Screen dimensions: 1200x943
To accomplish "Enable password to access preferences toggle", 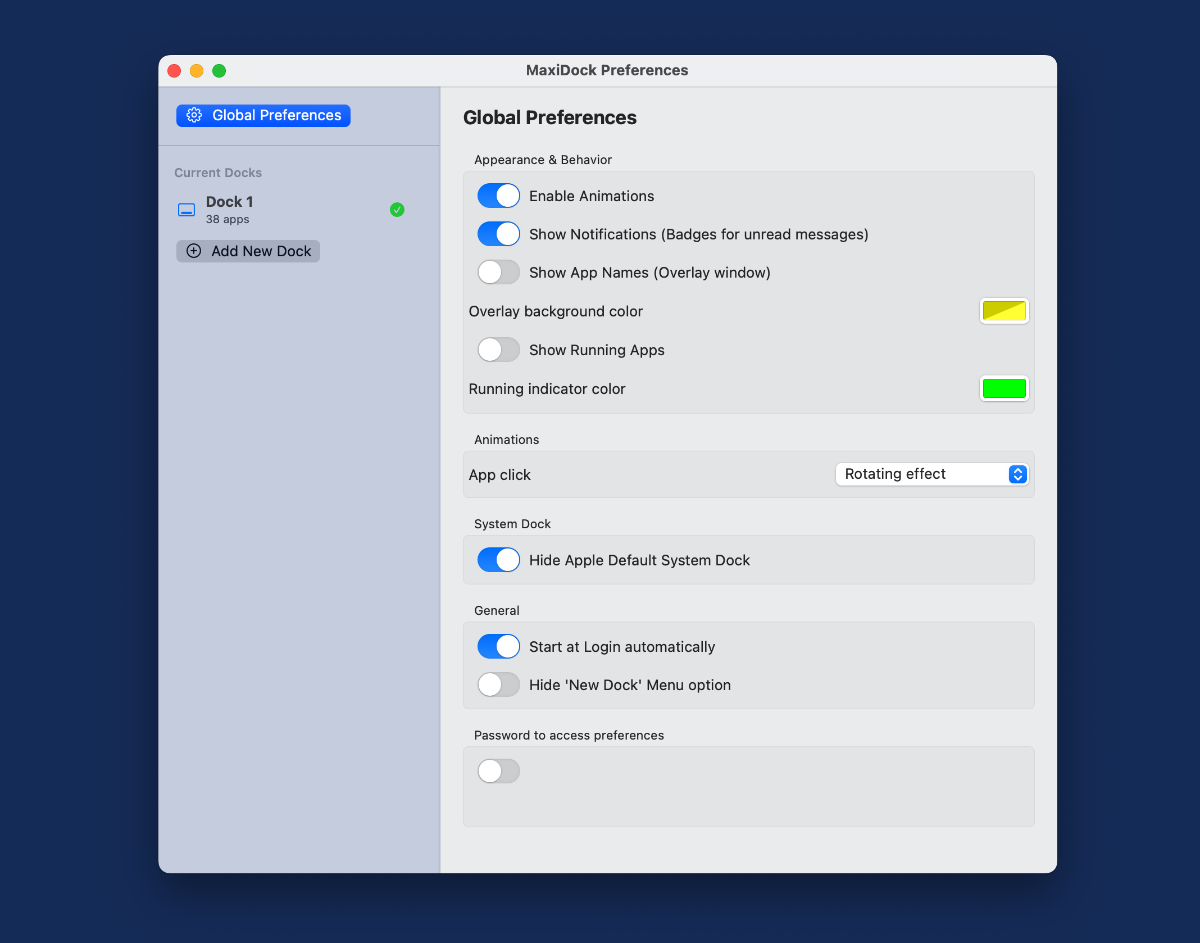I will [x=499, y=771].
